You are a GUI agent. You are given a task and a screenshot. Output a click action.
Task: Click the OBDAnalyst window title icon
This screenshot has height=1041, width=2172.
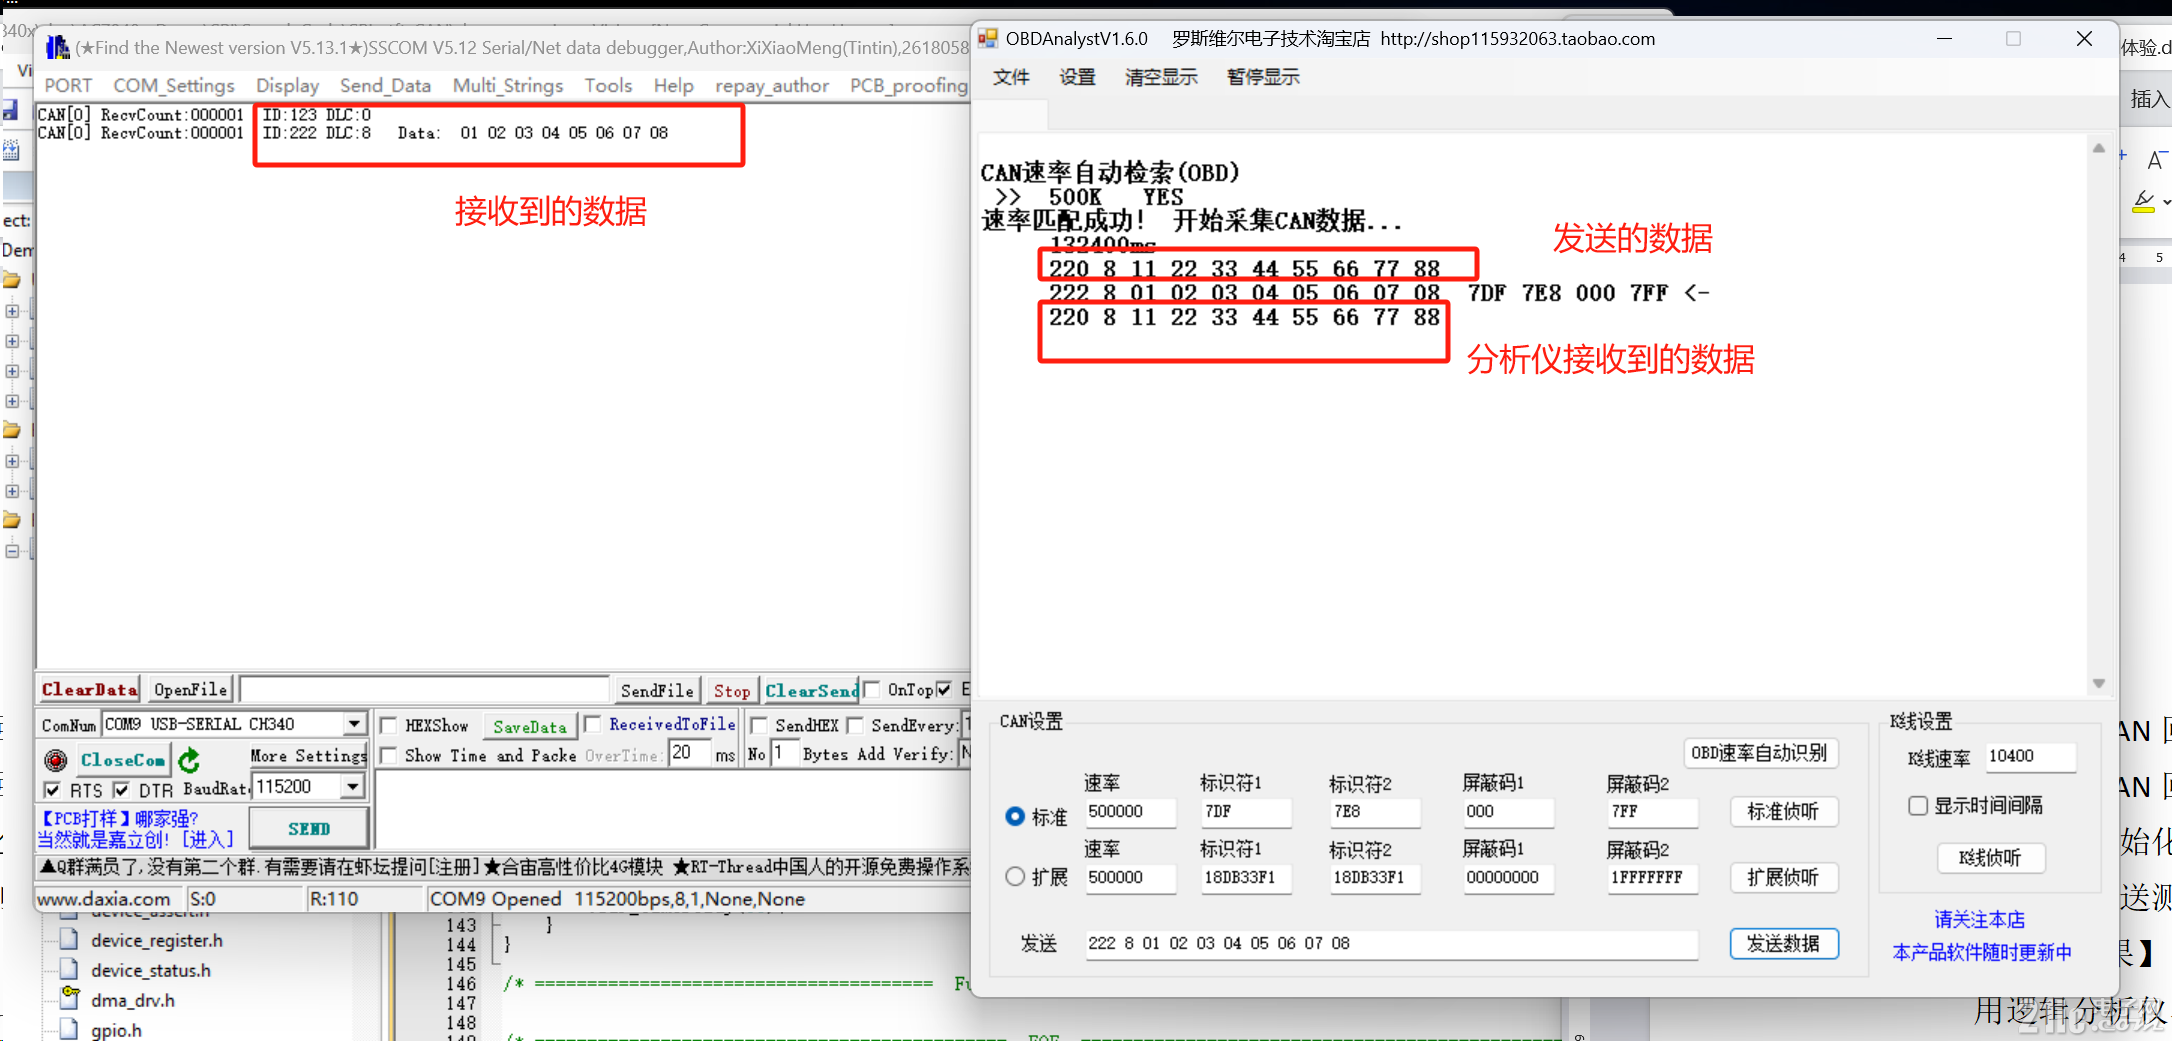(x=988, y=39)
